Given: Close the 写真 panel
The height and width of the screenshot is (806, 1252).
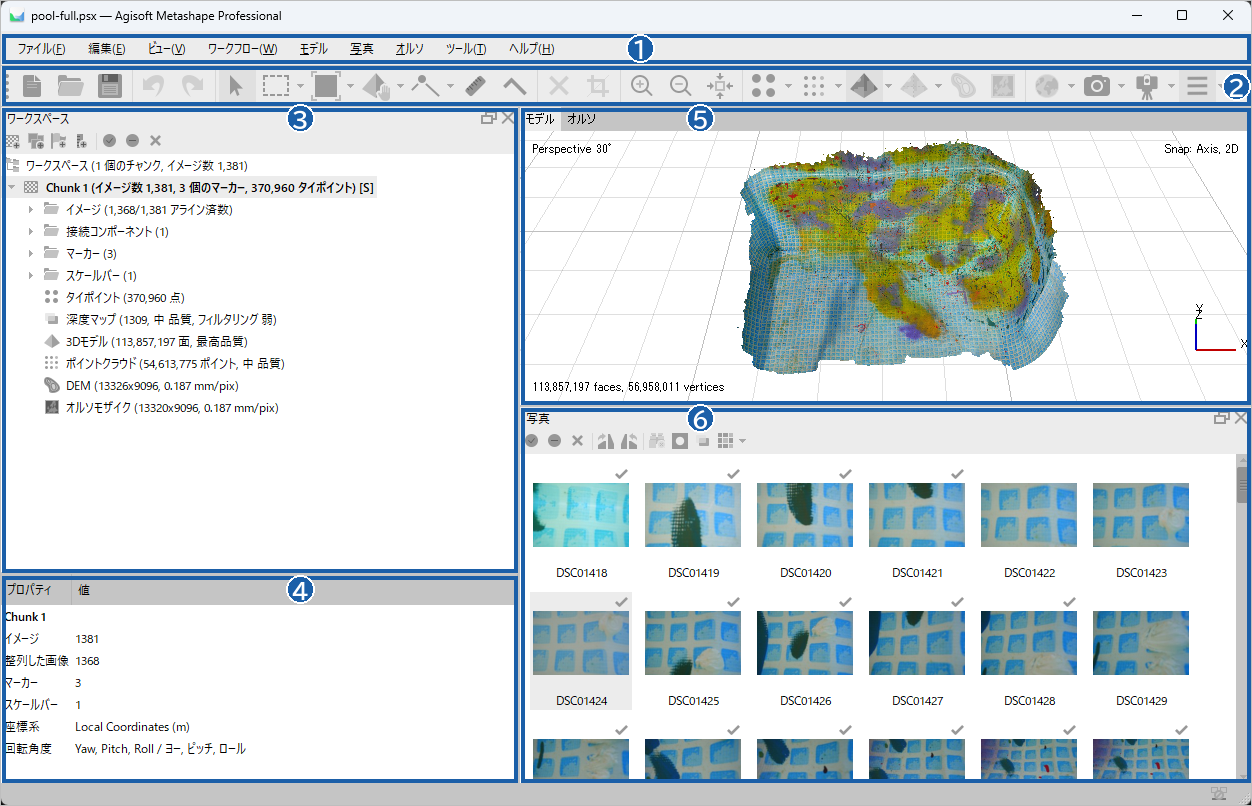Looking at the screenshot, I should pos(1240,418).
